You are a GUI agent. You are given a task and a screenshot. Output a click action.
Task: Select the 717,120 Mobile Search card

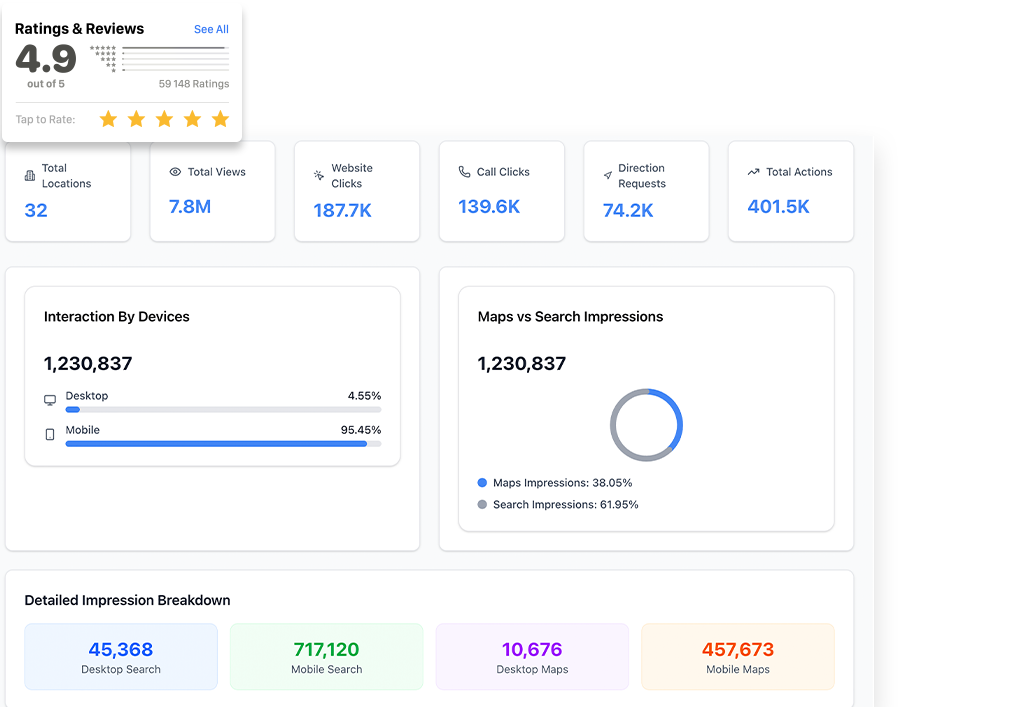[x=326, y=656]
